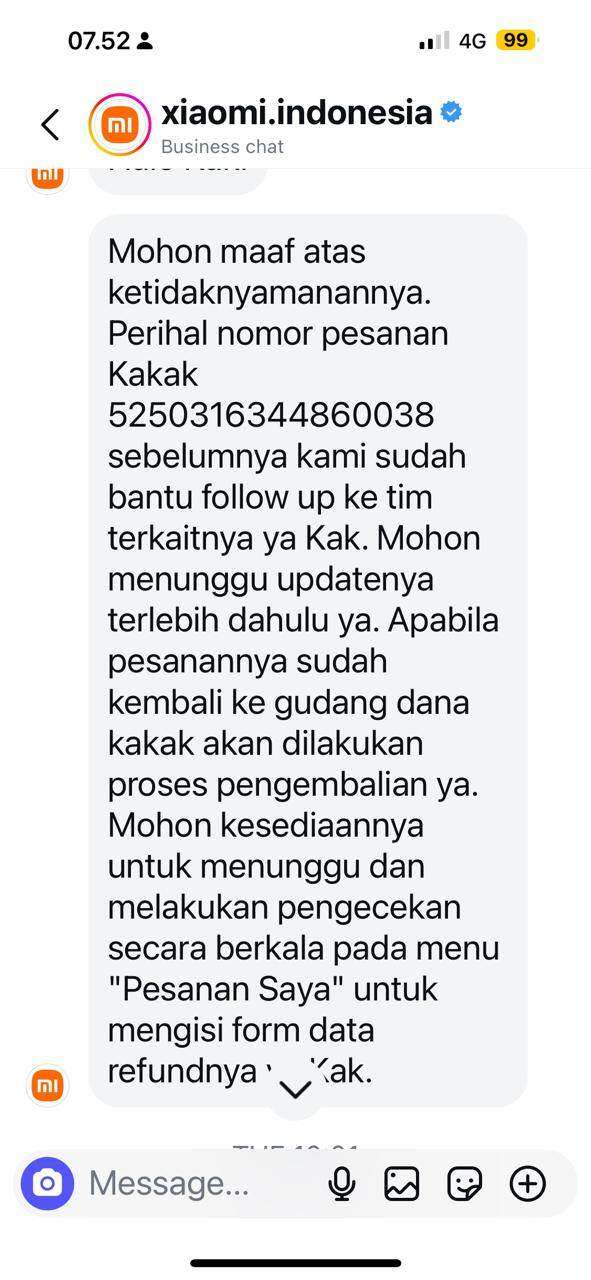Open the photo gallery icon
591x1280 pixels.
[x=401, y=1184]
